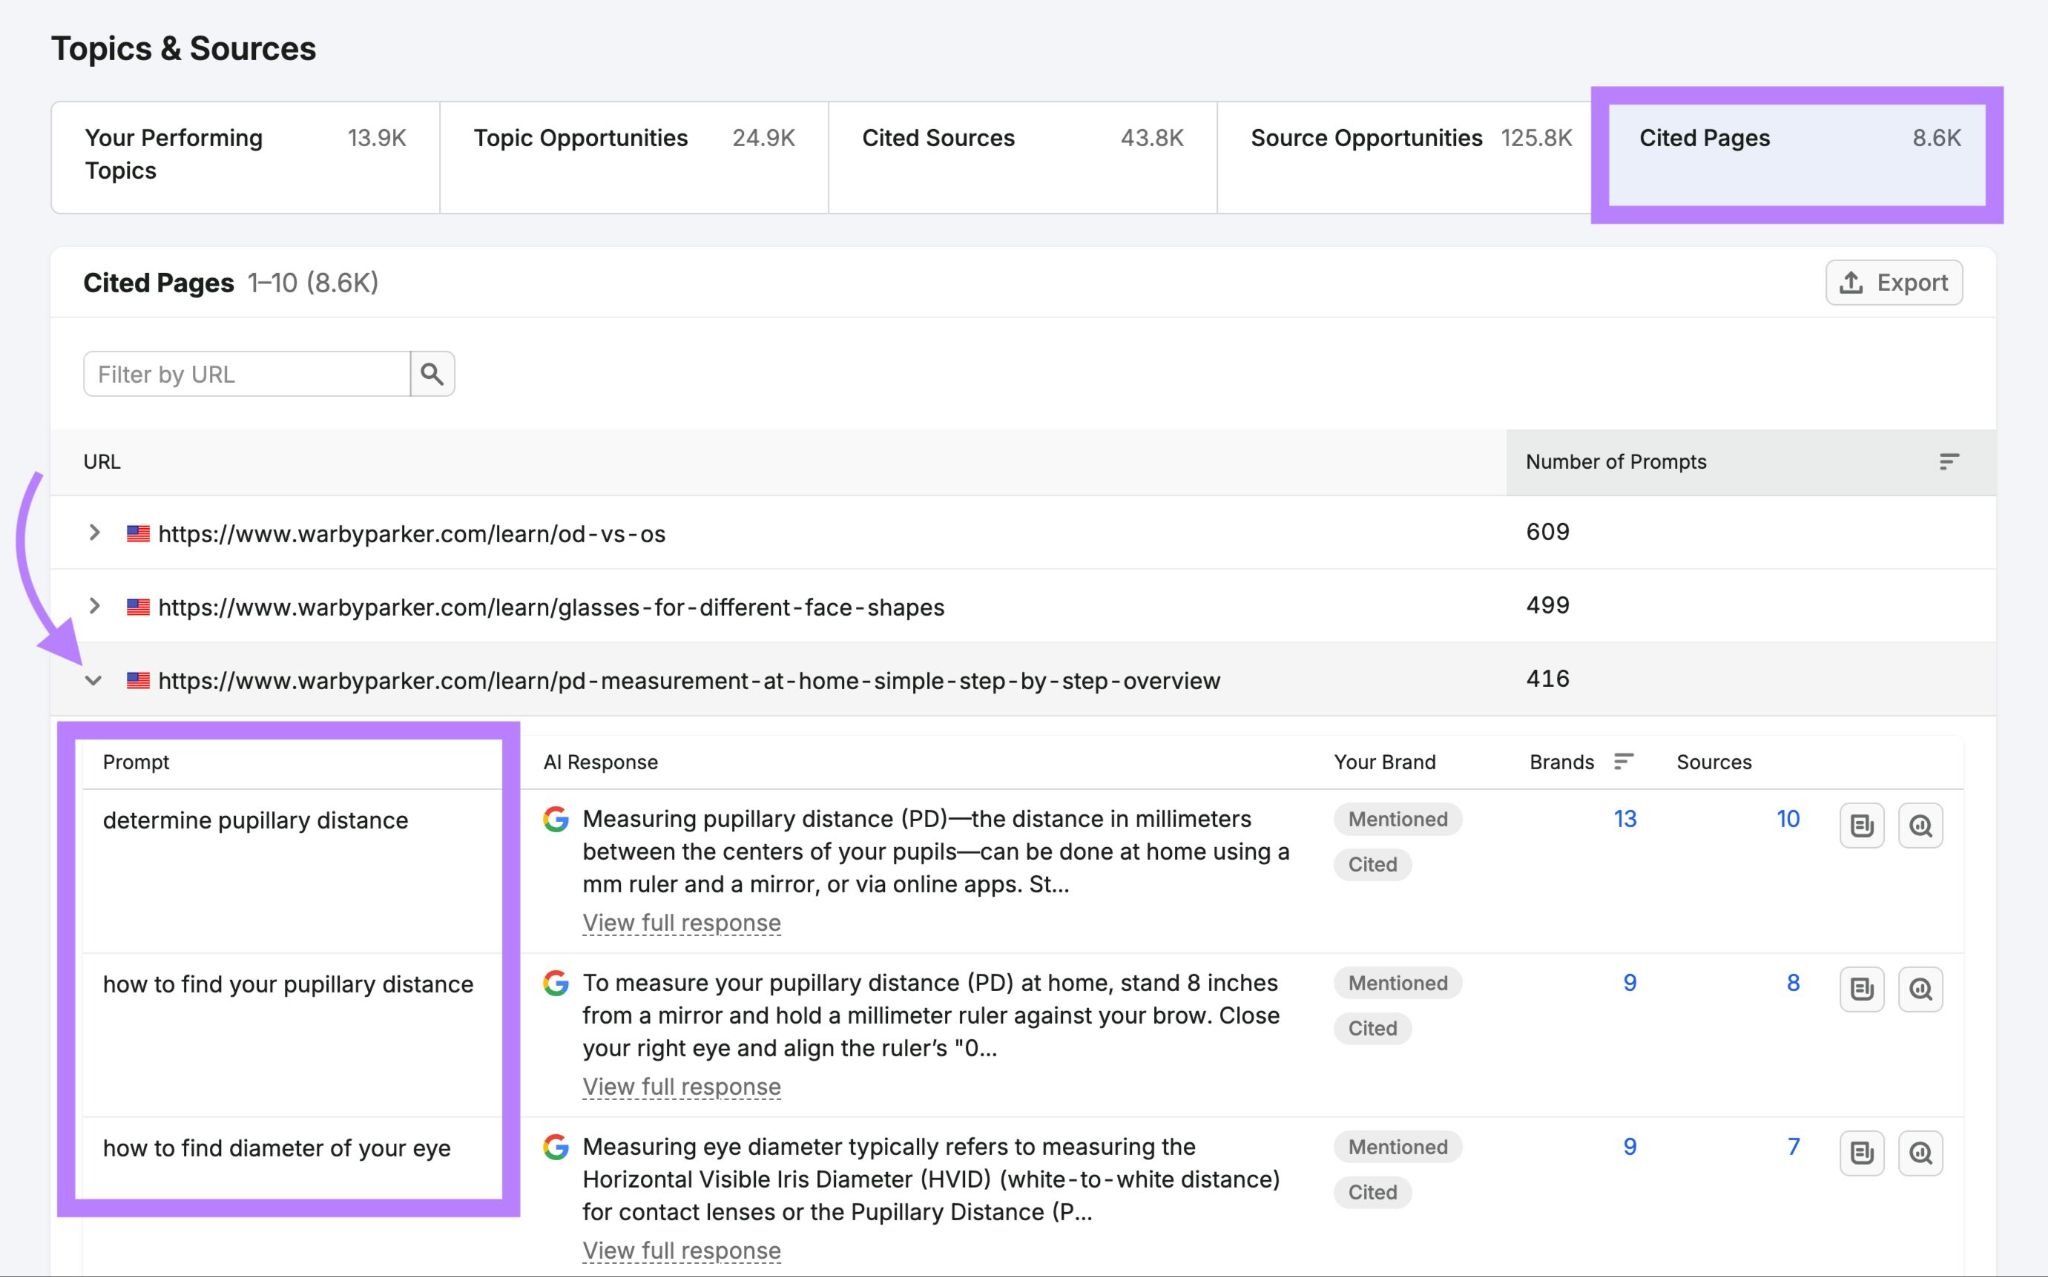Click prompt text 'how to find diameter of your eye'
2048x1277 pixels.
(x=277, y=1149)
